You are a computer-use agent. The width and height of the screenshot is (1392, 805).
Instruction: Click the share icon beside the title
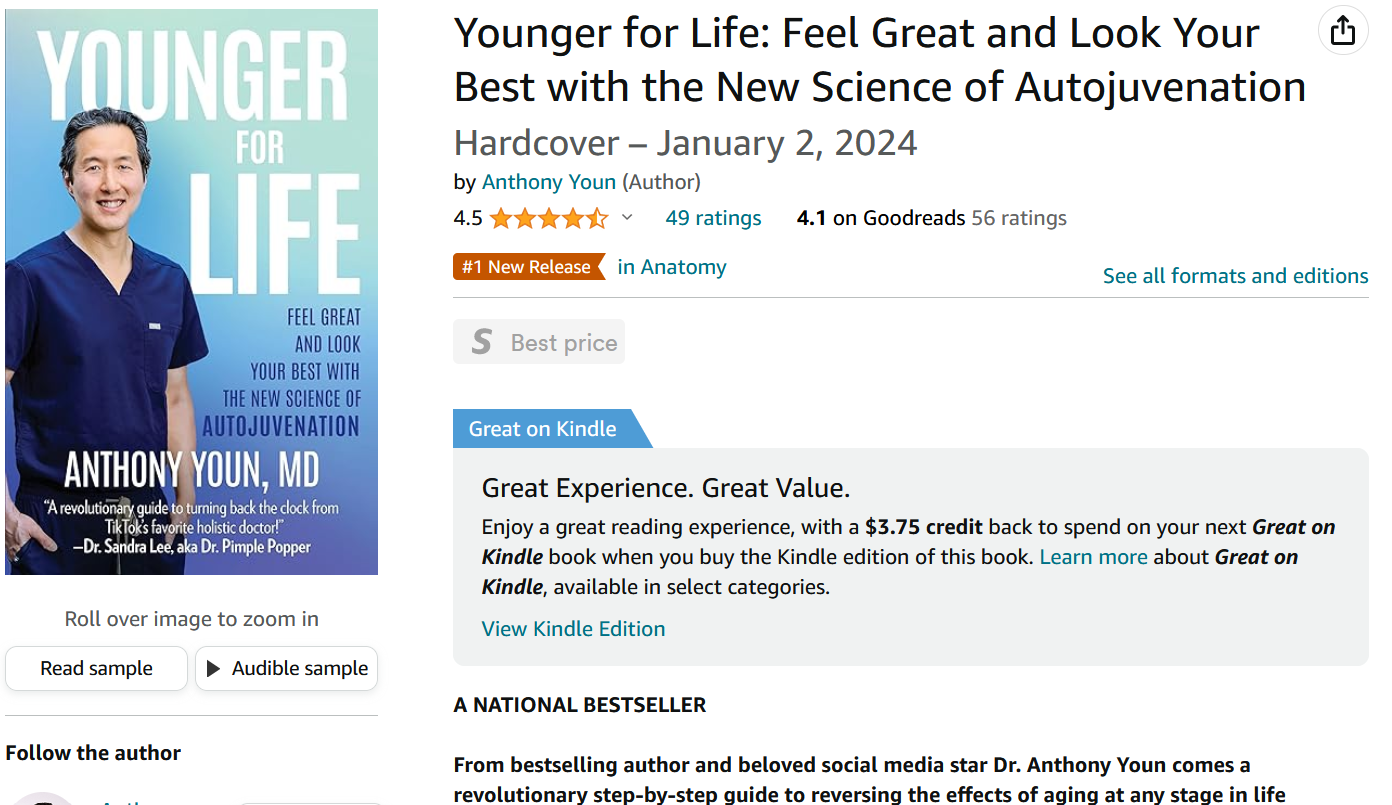[x=1342, y=32]
